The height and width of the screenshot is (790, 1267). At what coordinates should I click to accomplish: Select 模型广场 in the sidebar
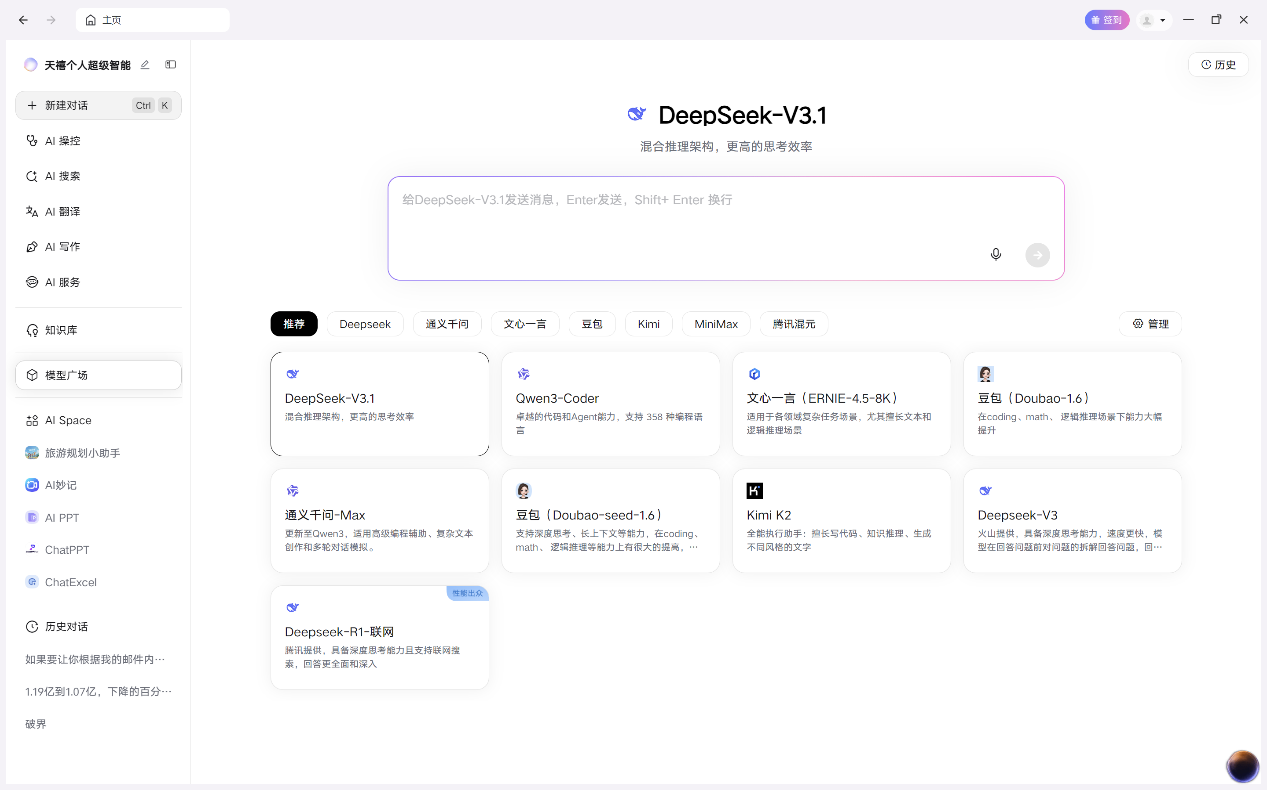click(98, 375)
